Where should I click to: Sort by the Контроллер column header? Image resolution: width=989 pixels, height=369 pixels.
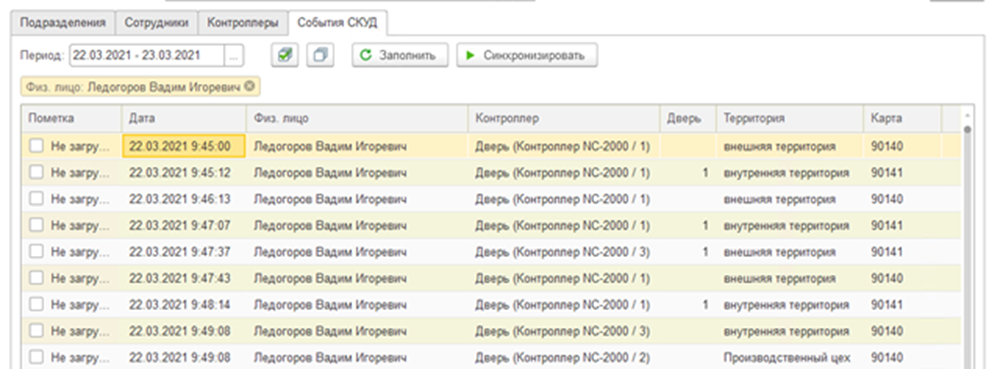coord(564,119)
